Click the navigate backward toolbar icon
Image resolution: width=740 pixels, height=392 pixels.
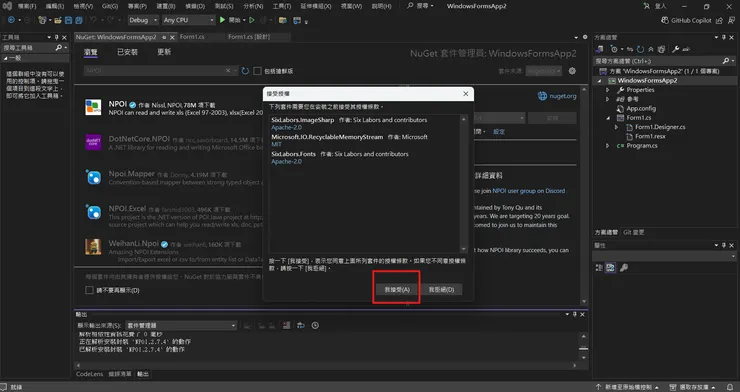(11, 20)
